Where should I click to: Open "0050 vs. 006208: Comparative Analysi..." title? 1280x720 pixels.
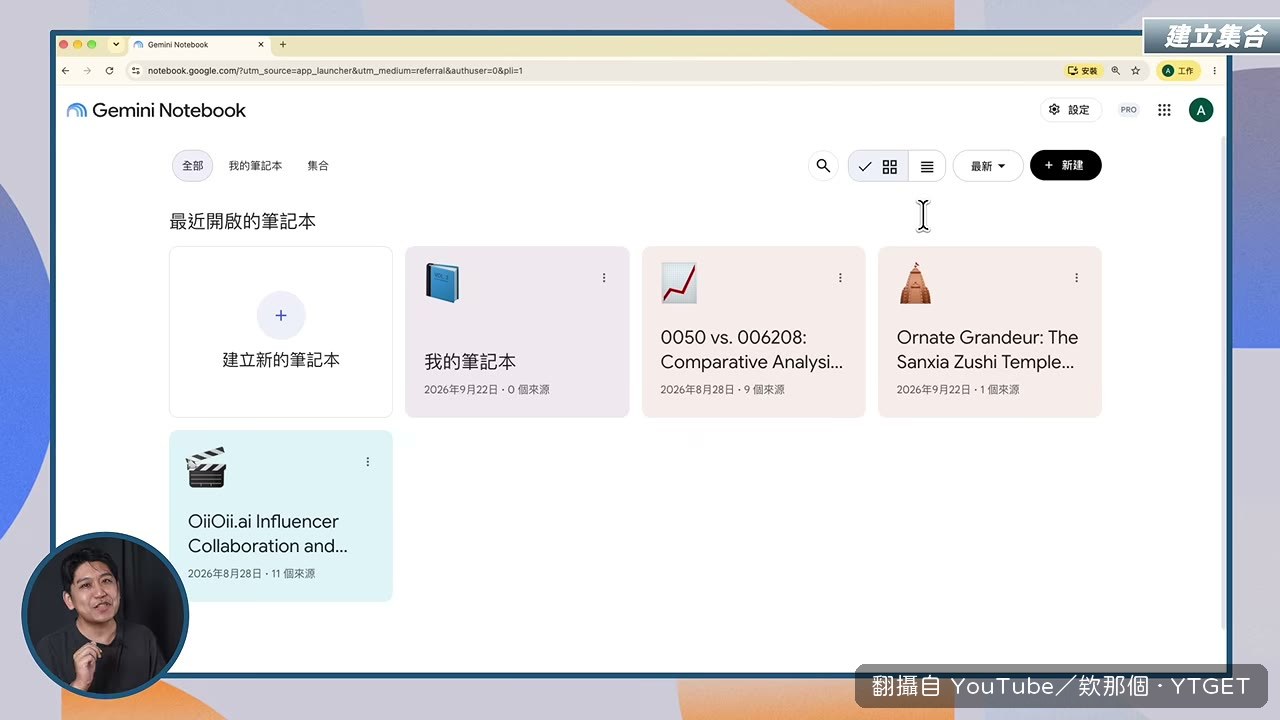tap(752, 350)
